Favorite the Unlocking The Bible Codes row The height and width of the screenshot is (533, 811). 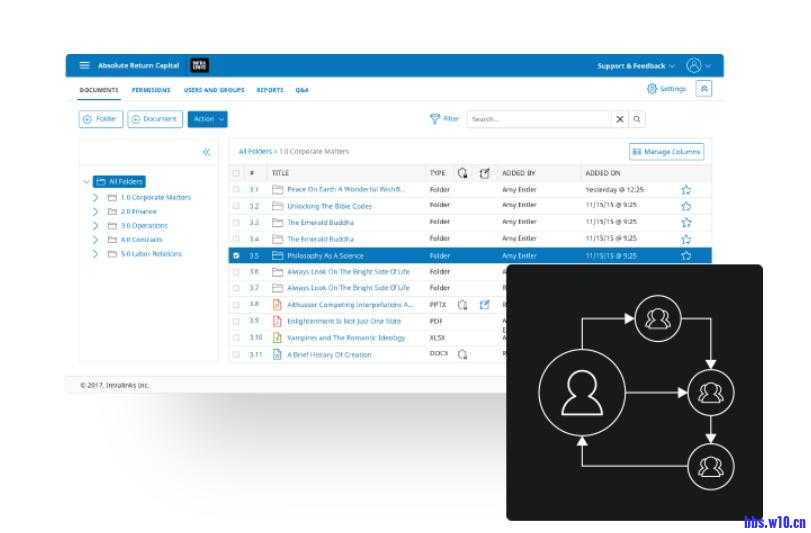point(686,206)
